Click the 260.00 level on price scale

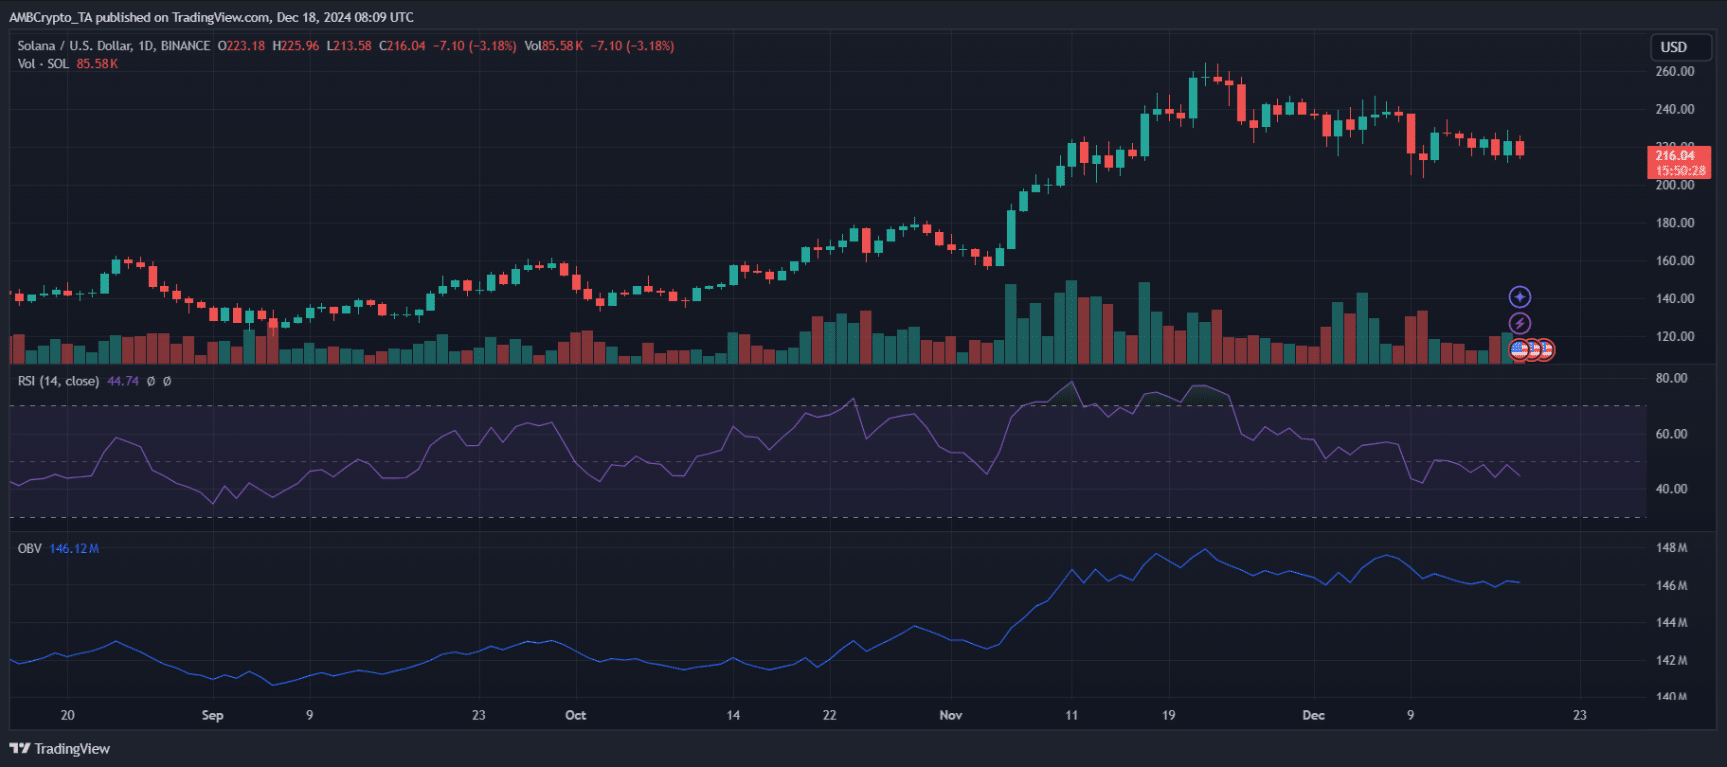pyautogui.click(x=1674, y=72)
